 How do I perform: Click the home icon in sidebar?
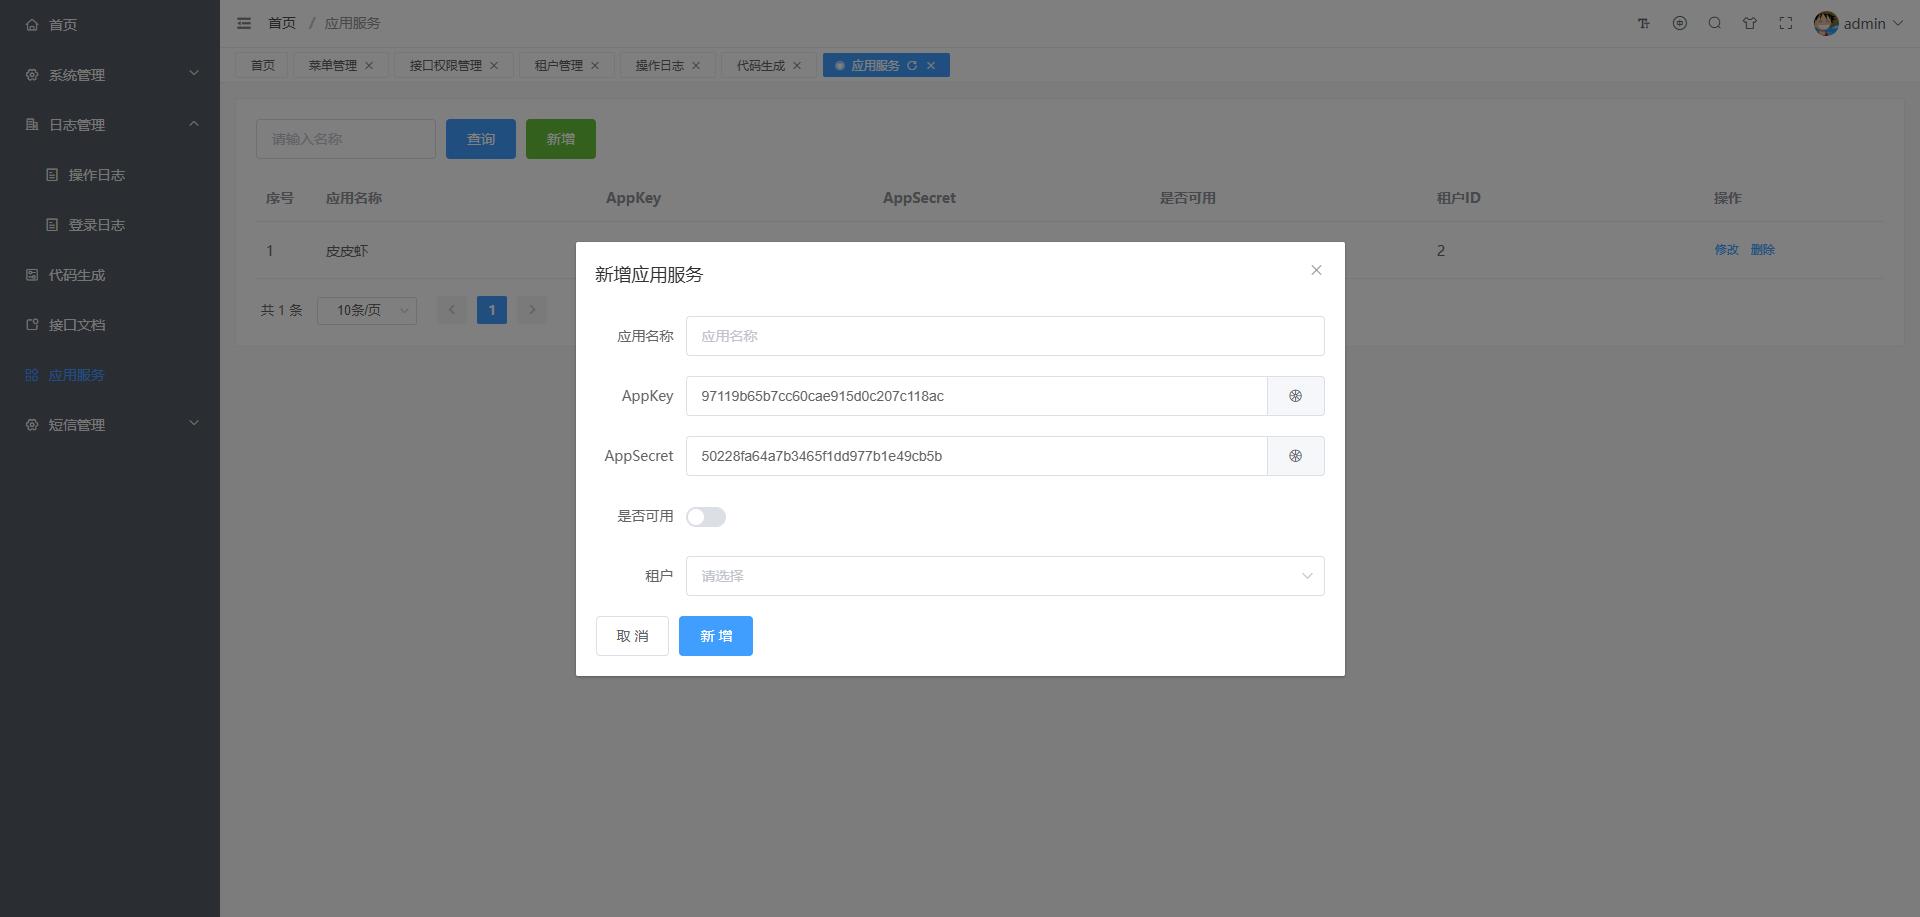click(x=32, y=25)
